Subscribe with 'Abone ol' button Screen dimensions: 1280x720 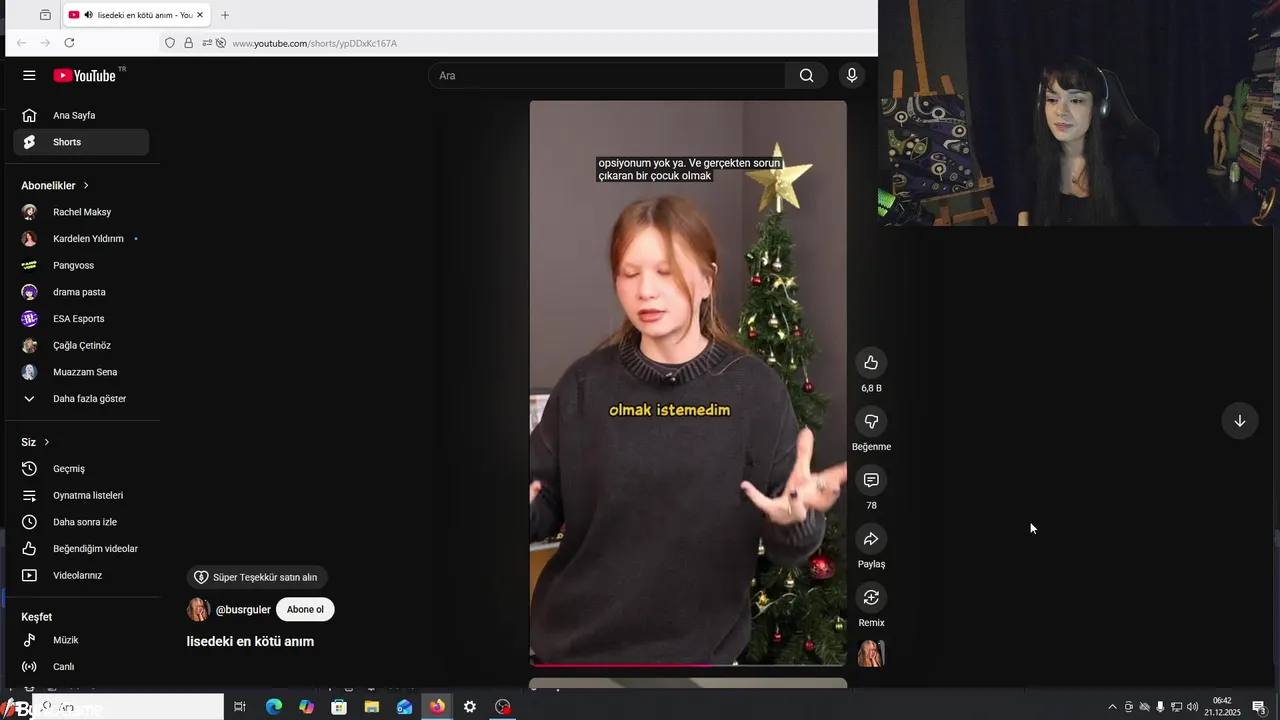[305, 609]
